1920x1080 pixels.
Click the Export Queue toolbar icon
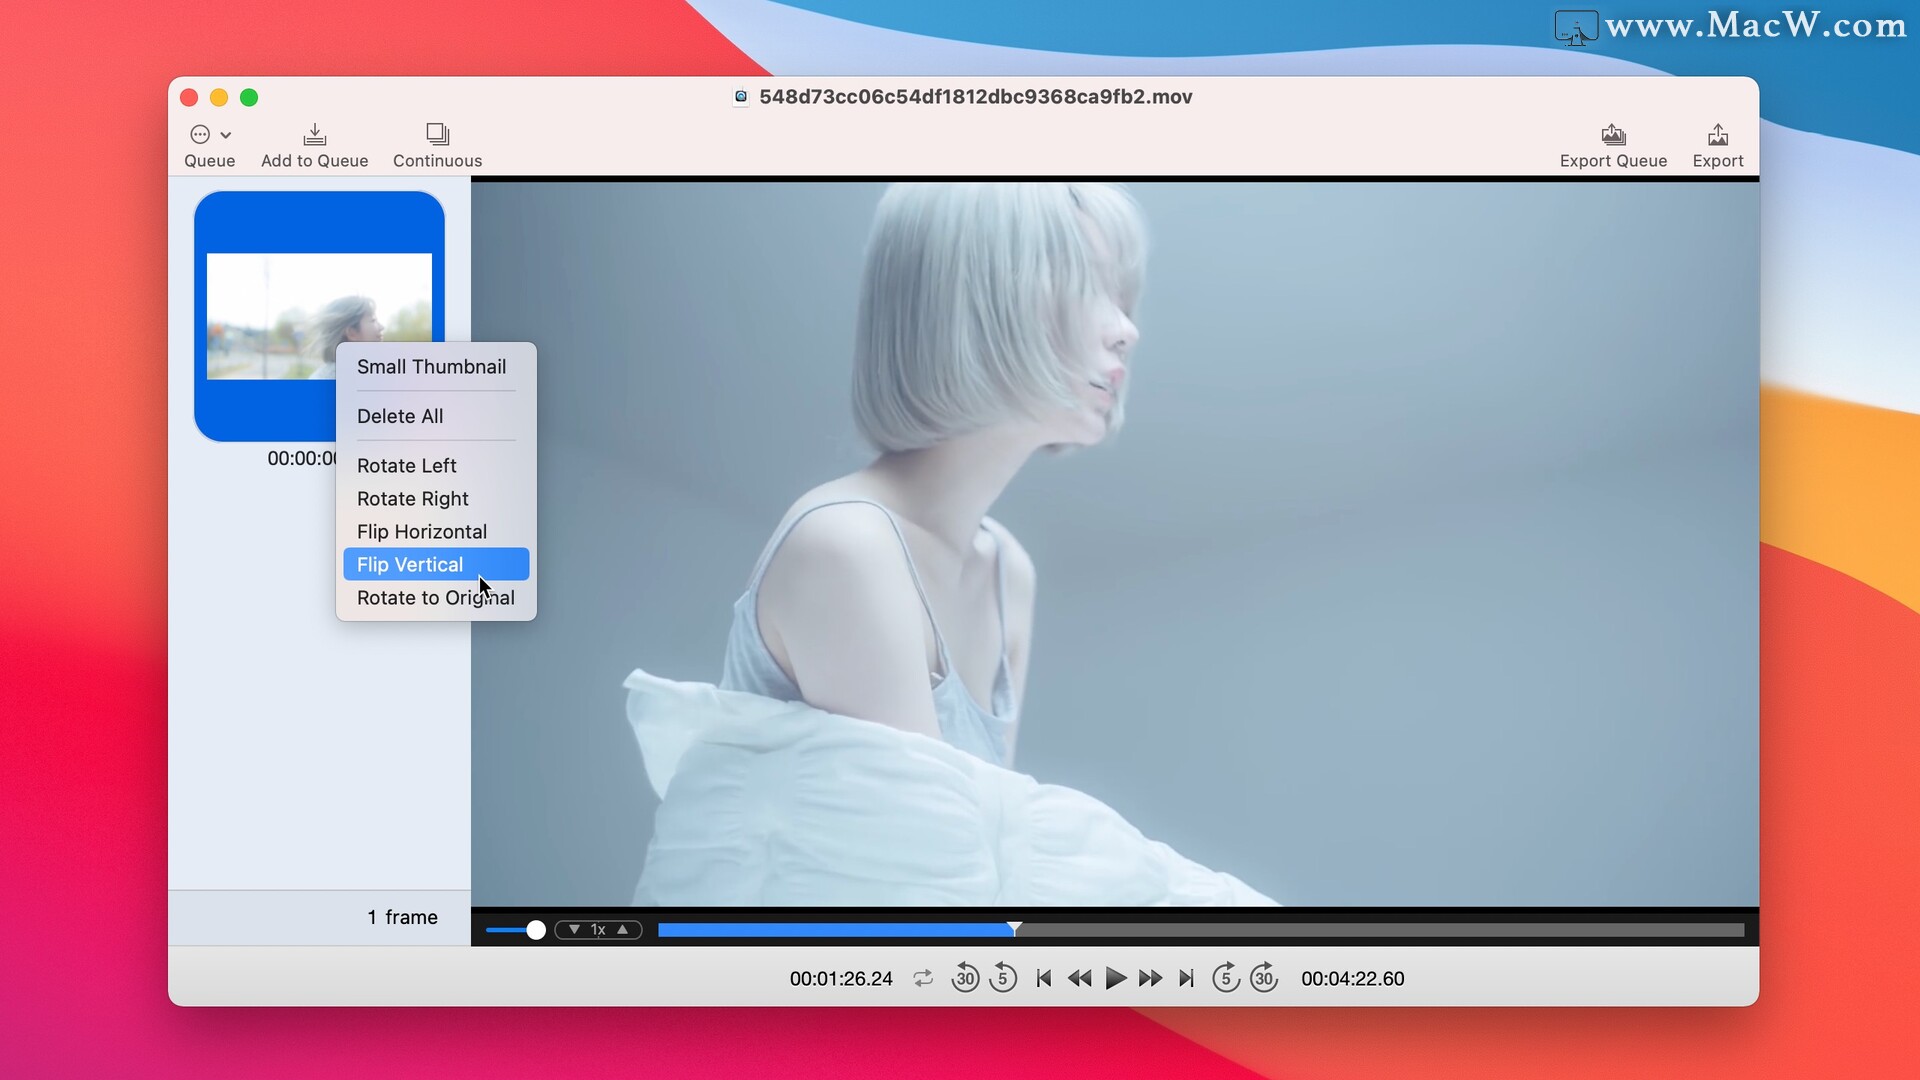[1612, 135]
